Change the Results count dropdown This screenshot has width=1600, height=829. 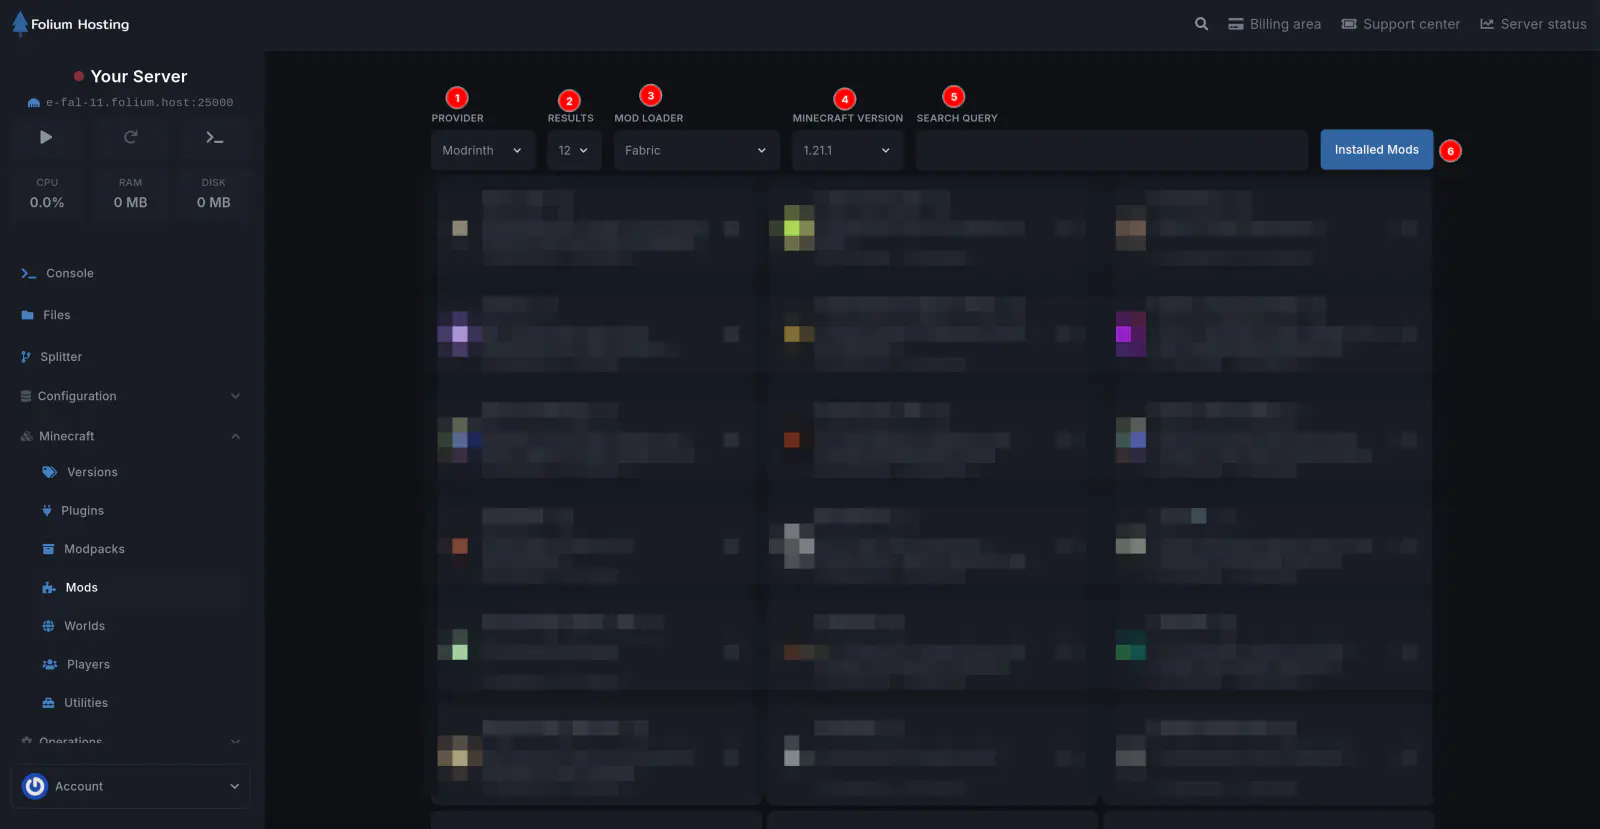point(573,151)
